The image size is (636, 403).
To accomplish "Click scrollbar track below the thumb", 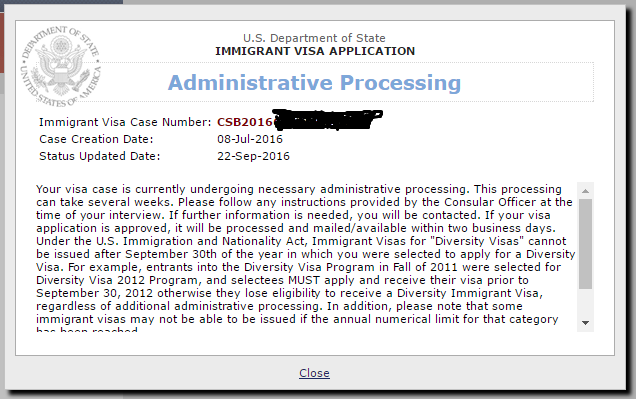I will tap(585, 302).
